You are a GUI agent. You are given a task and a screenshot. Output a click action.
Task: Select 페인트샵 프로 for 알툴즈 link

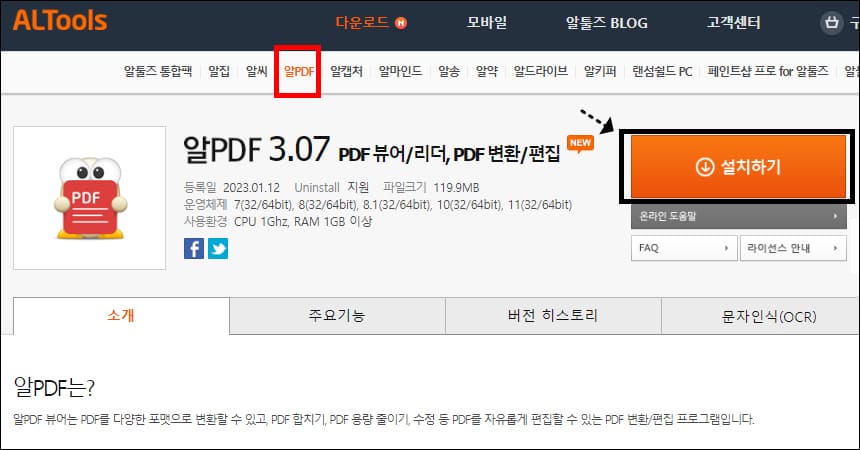[768, 71]
